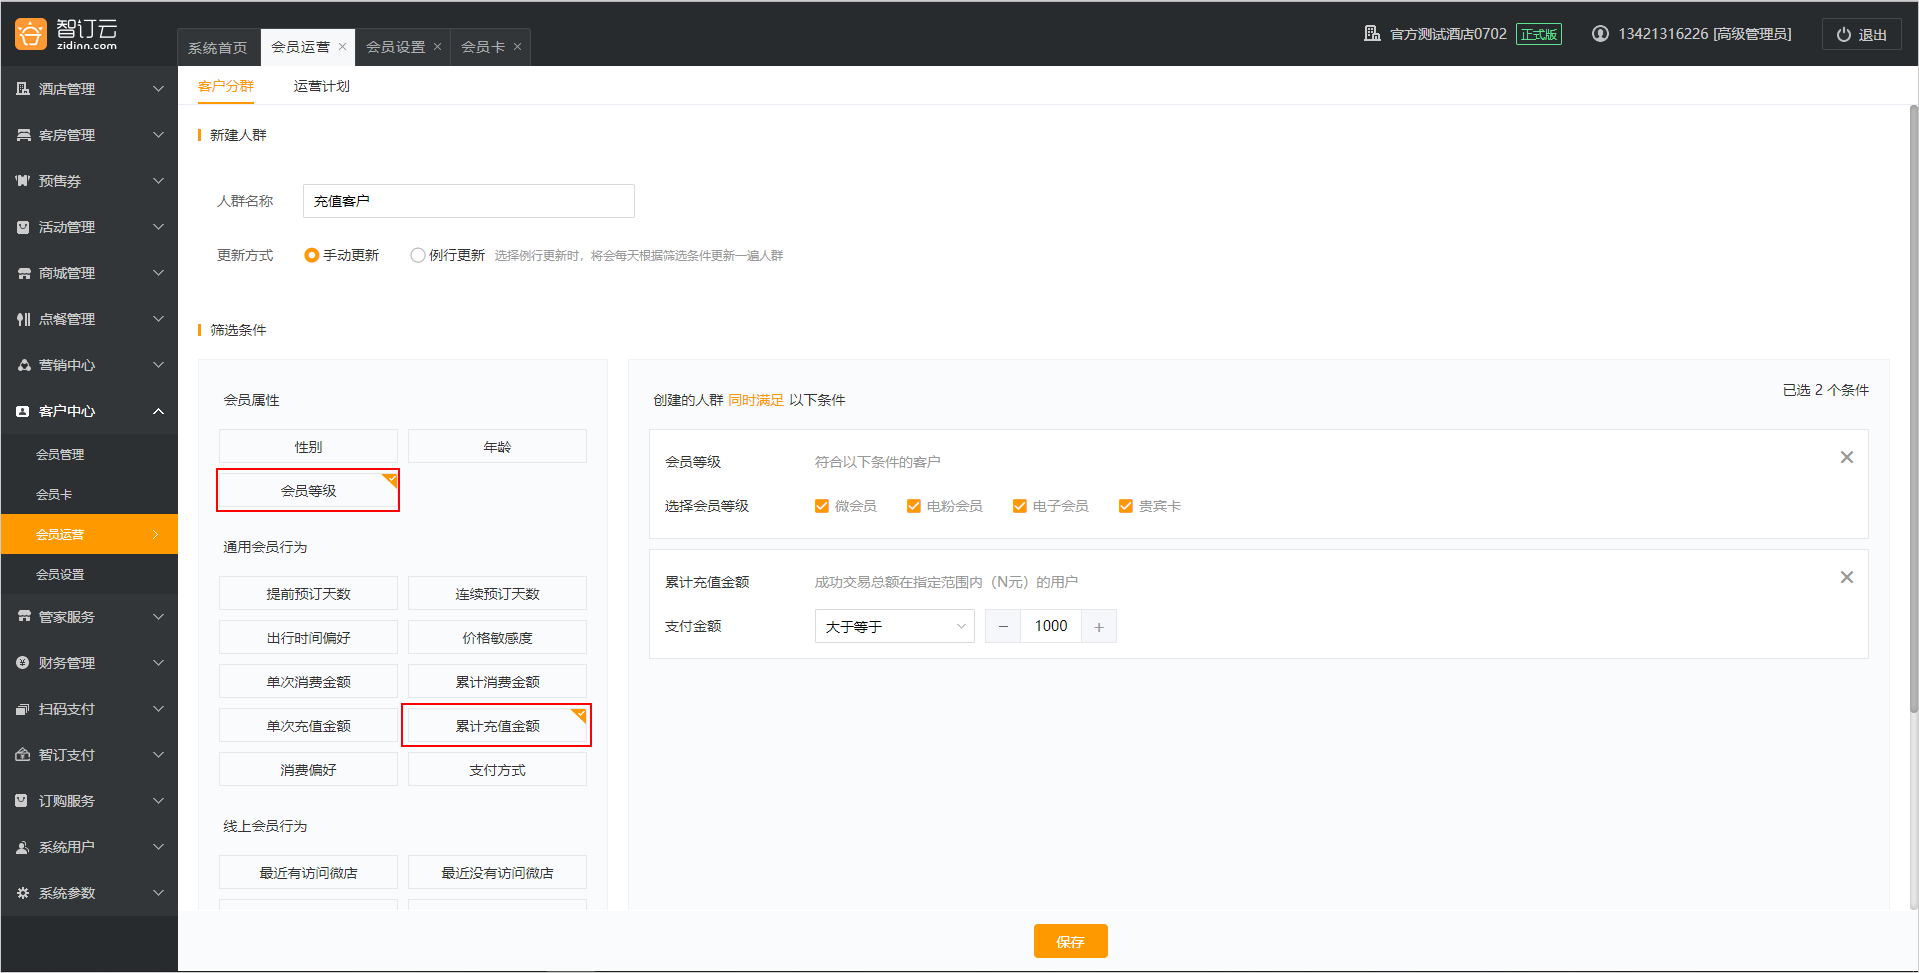Open the 系统首页 tab

click(x=218, y=47)
